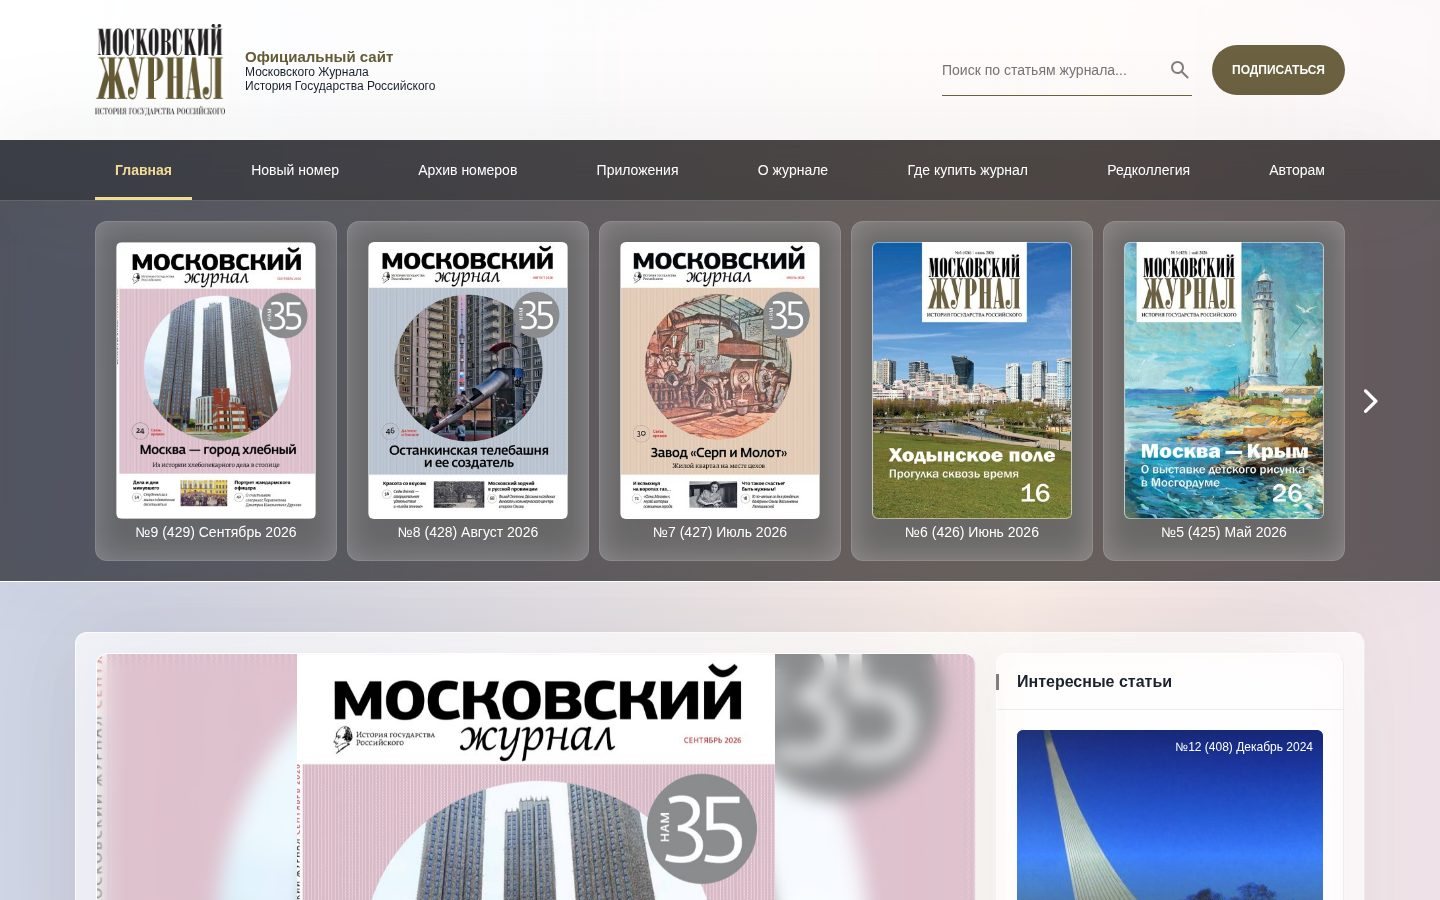Advance the issue carousel with the right arrow
1440x900 pixels.
1370,401
